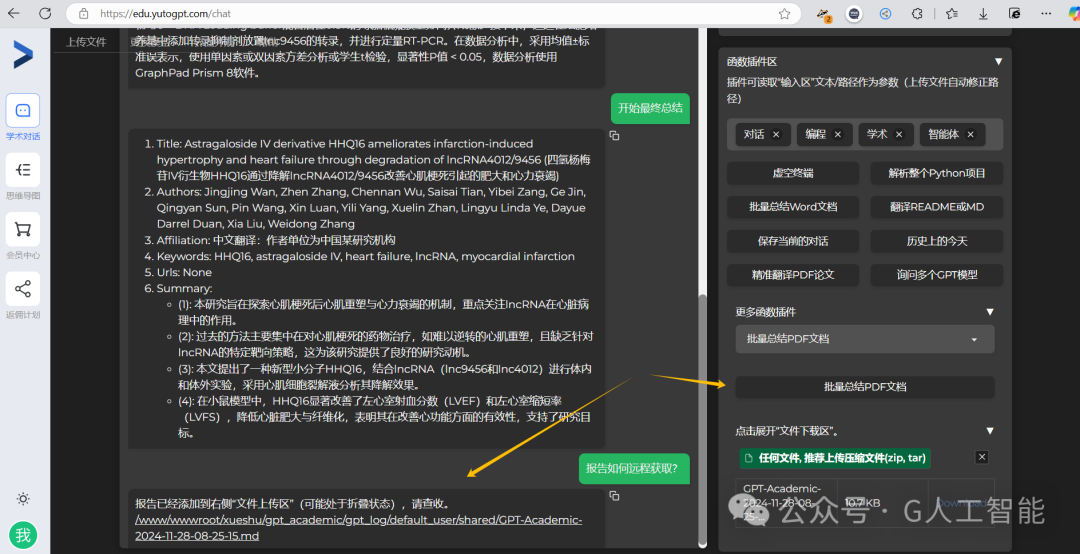Toggle the light/dark theme sun icon
The image size is (1080, 554).
pos(23,499)
